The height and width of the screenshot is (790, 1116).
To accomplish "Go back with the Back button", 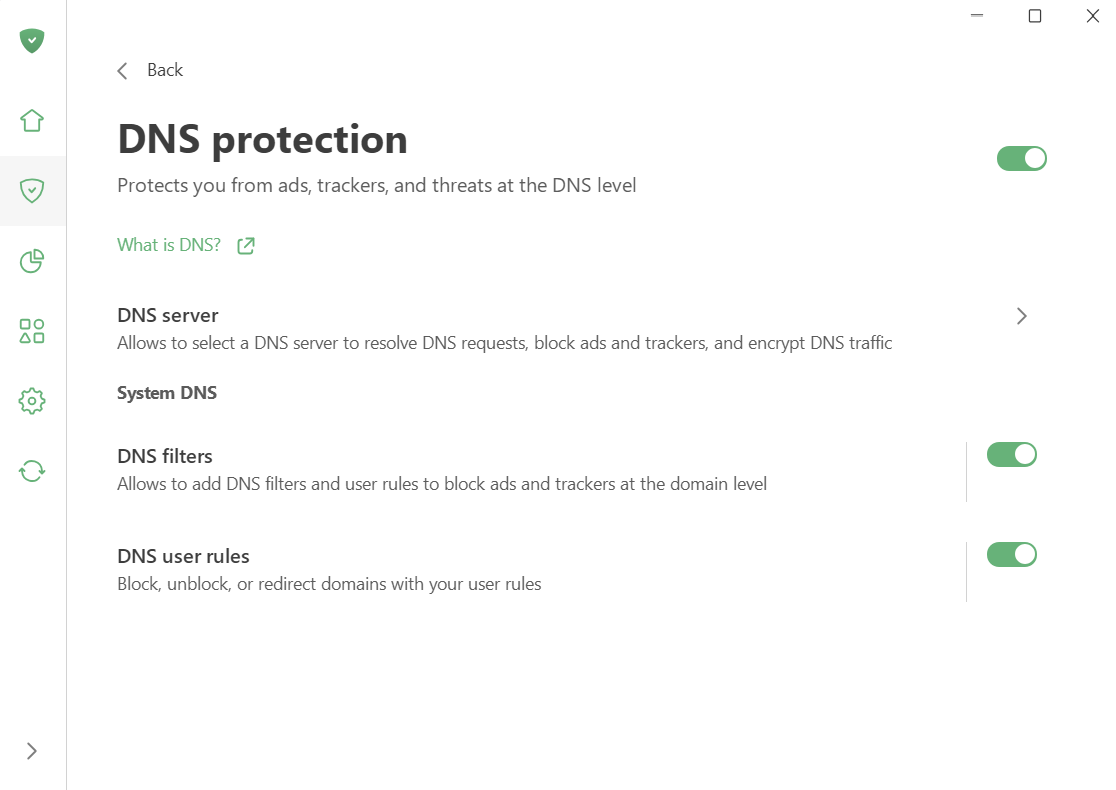I will (x=164, y=70).
